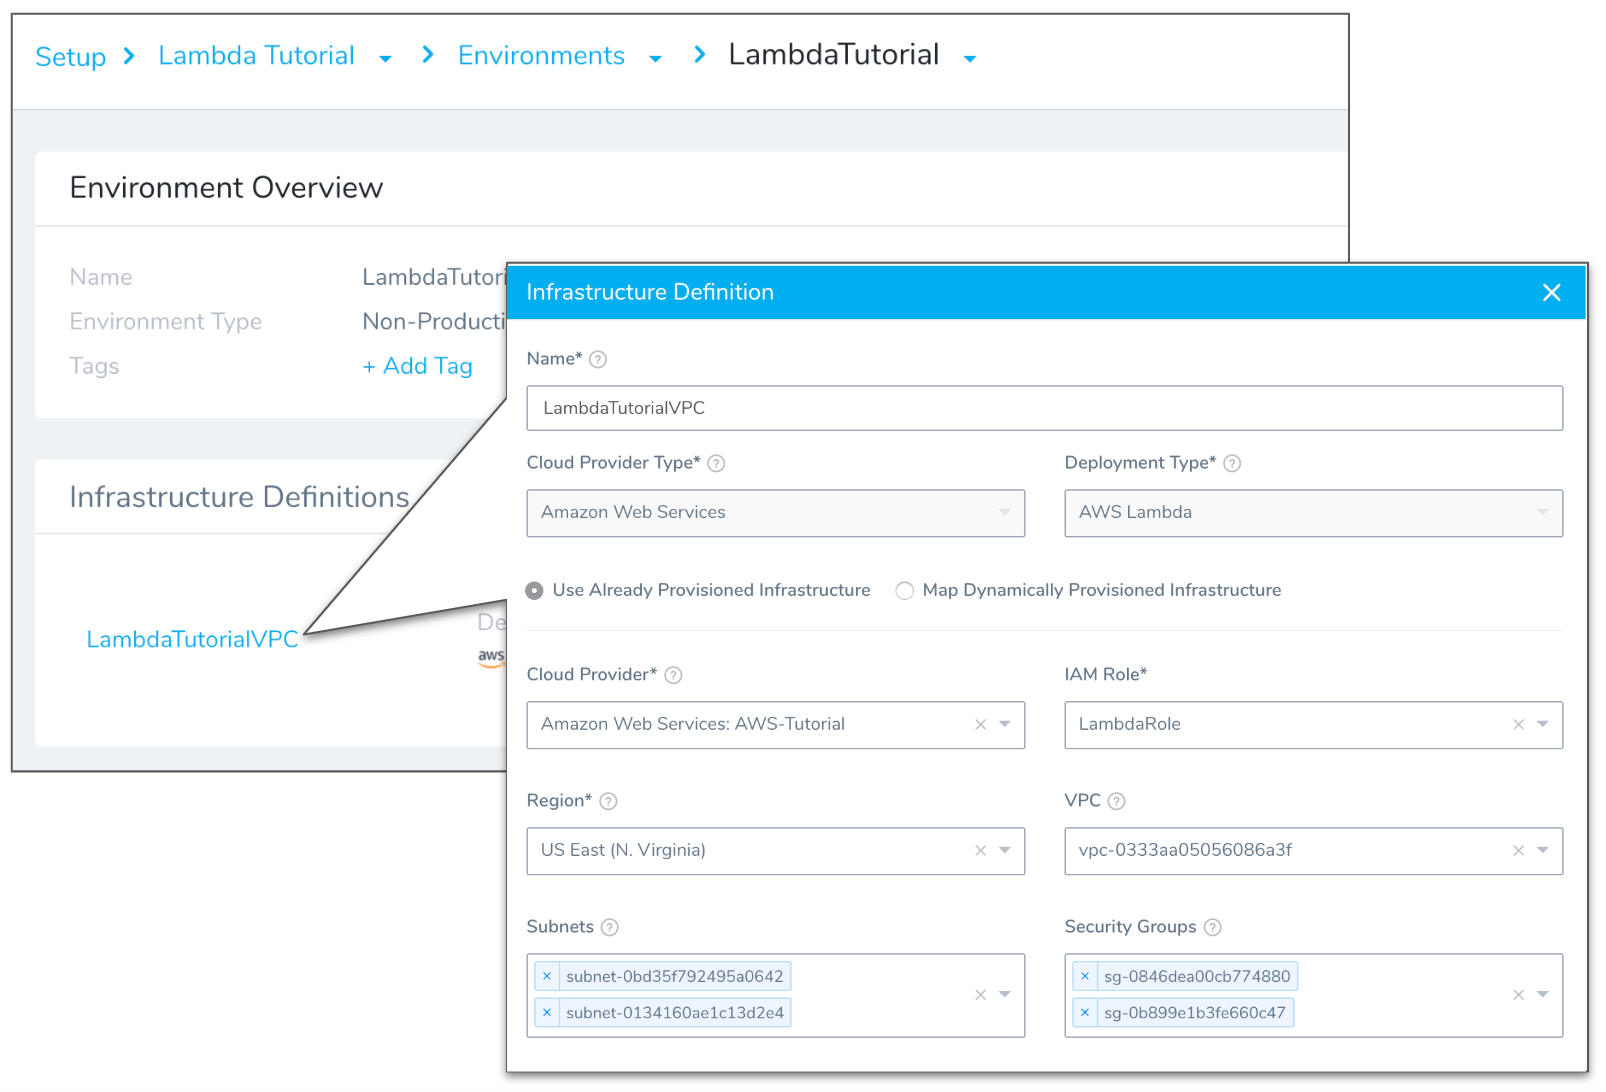Select Use Already Provisioned Infrastructure option
The image size is (1606, 1092).
pyautogui.click(x=534, y=591)
